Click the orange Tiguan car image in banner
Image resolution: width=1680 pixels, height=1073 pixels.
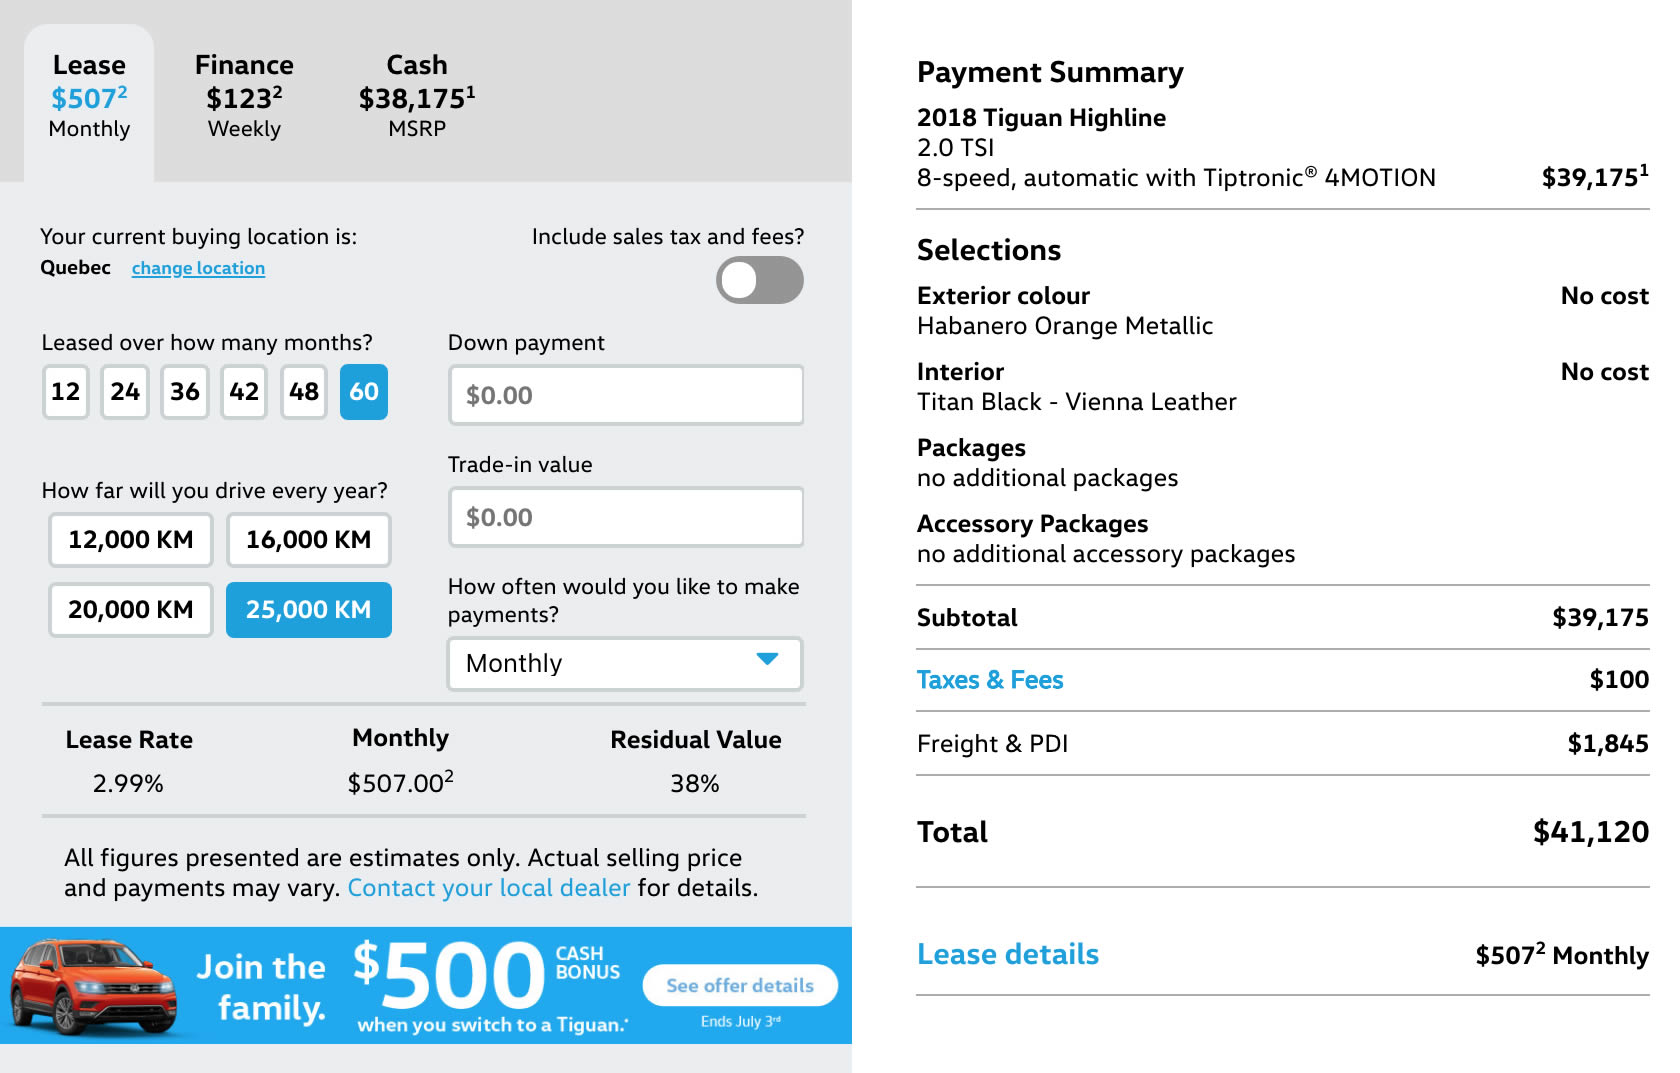pyautogui.click(x=93, y=986)
